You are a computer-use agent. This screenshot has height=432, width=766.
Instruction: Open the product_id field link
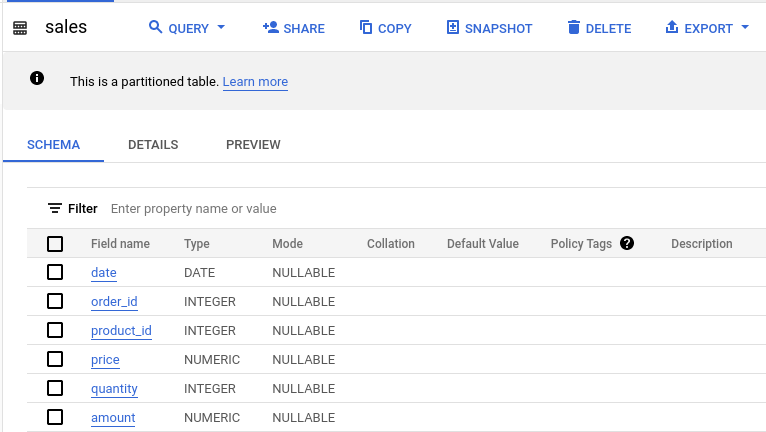(x=121, y=331)
